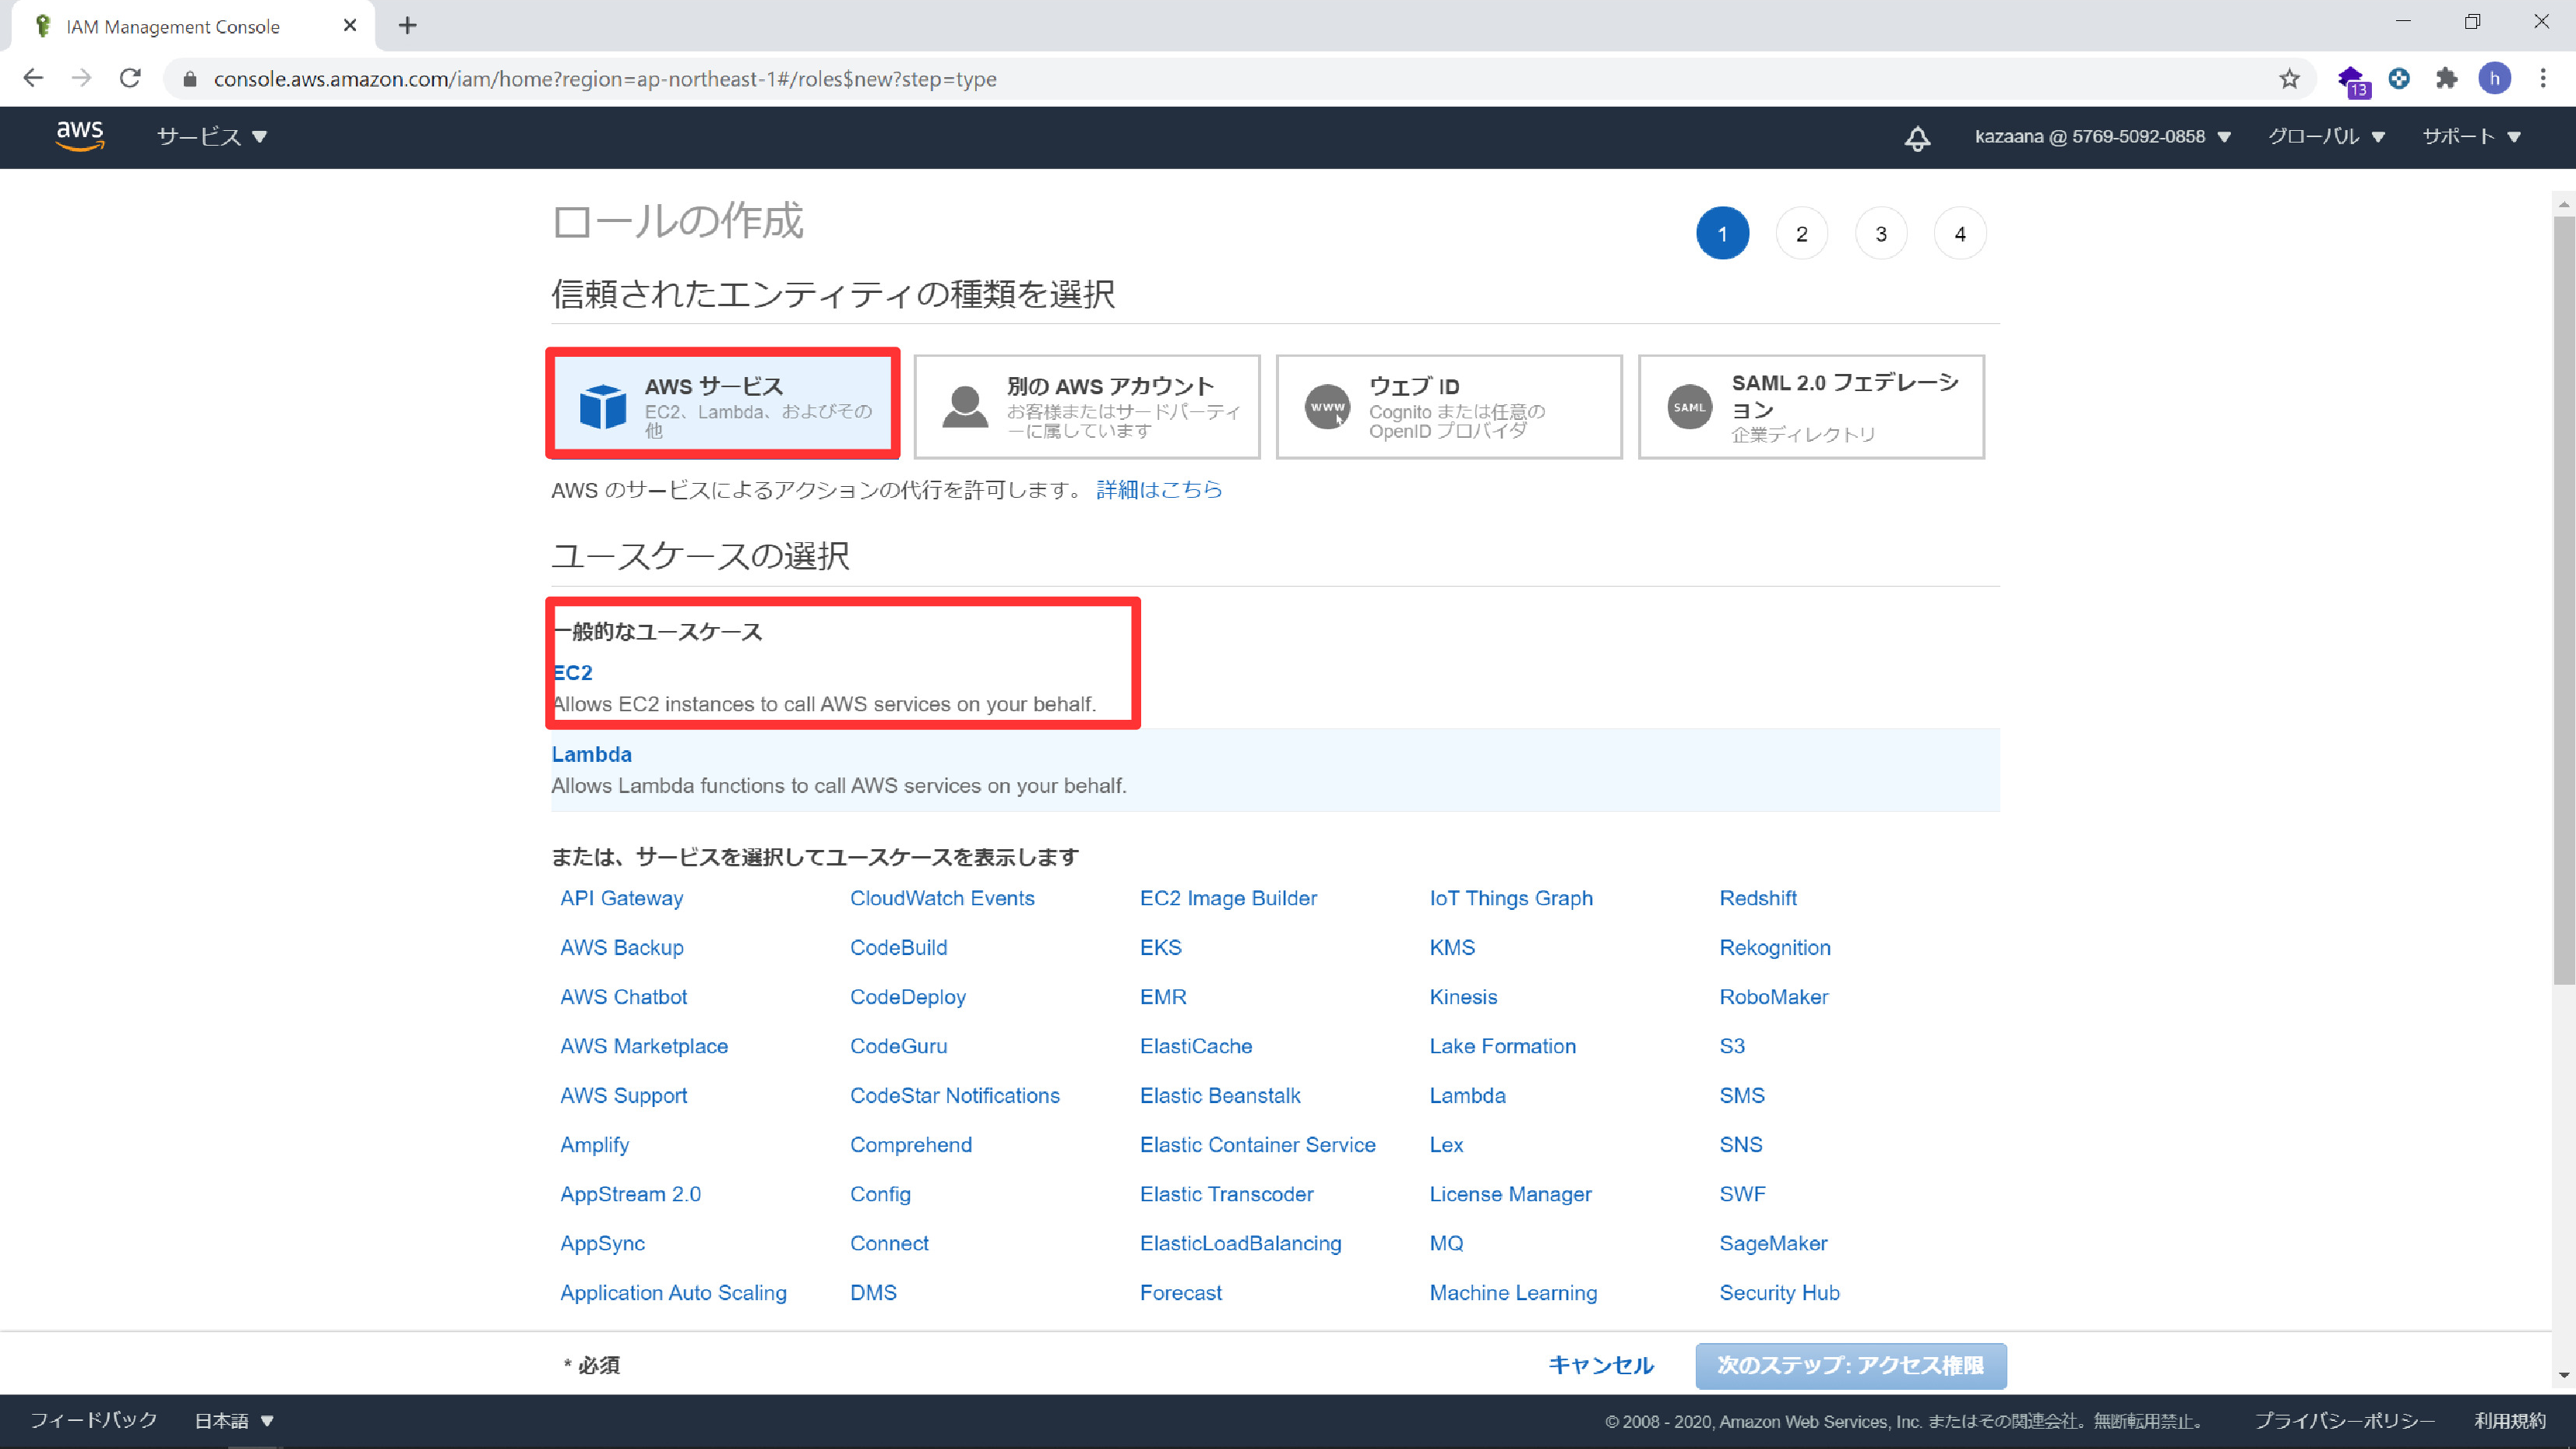Viewport: 2576px width, 1449px height.
Task: Click the blue round extension icon
Action: pyautogui.click(x=2398, y=78)
